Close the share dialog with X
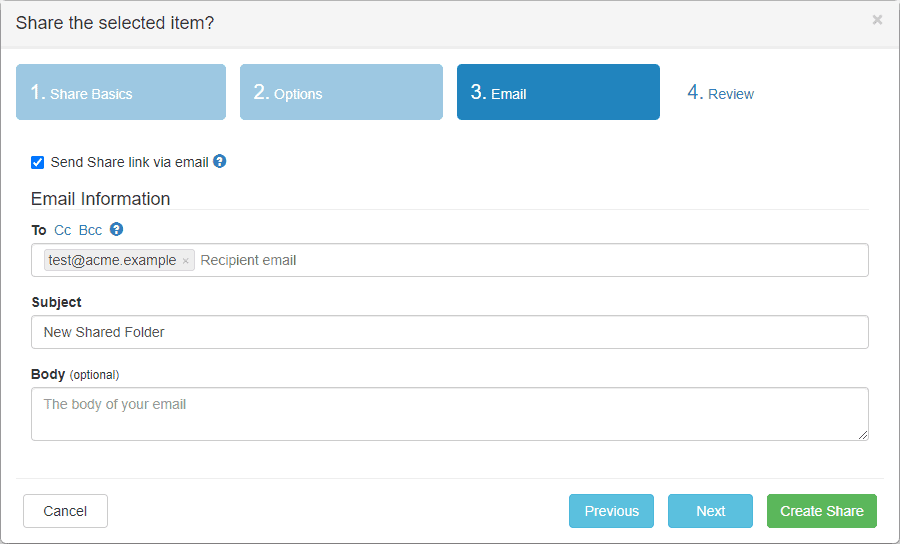 click(x=877, y=20)
